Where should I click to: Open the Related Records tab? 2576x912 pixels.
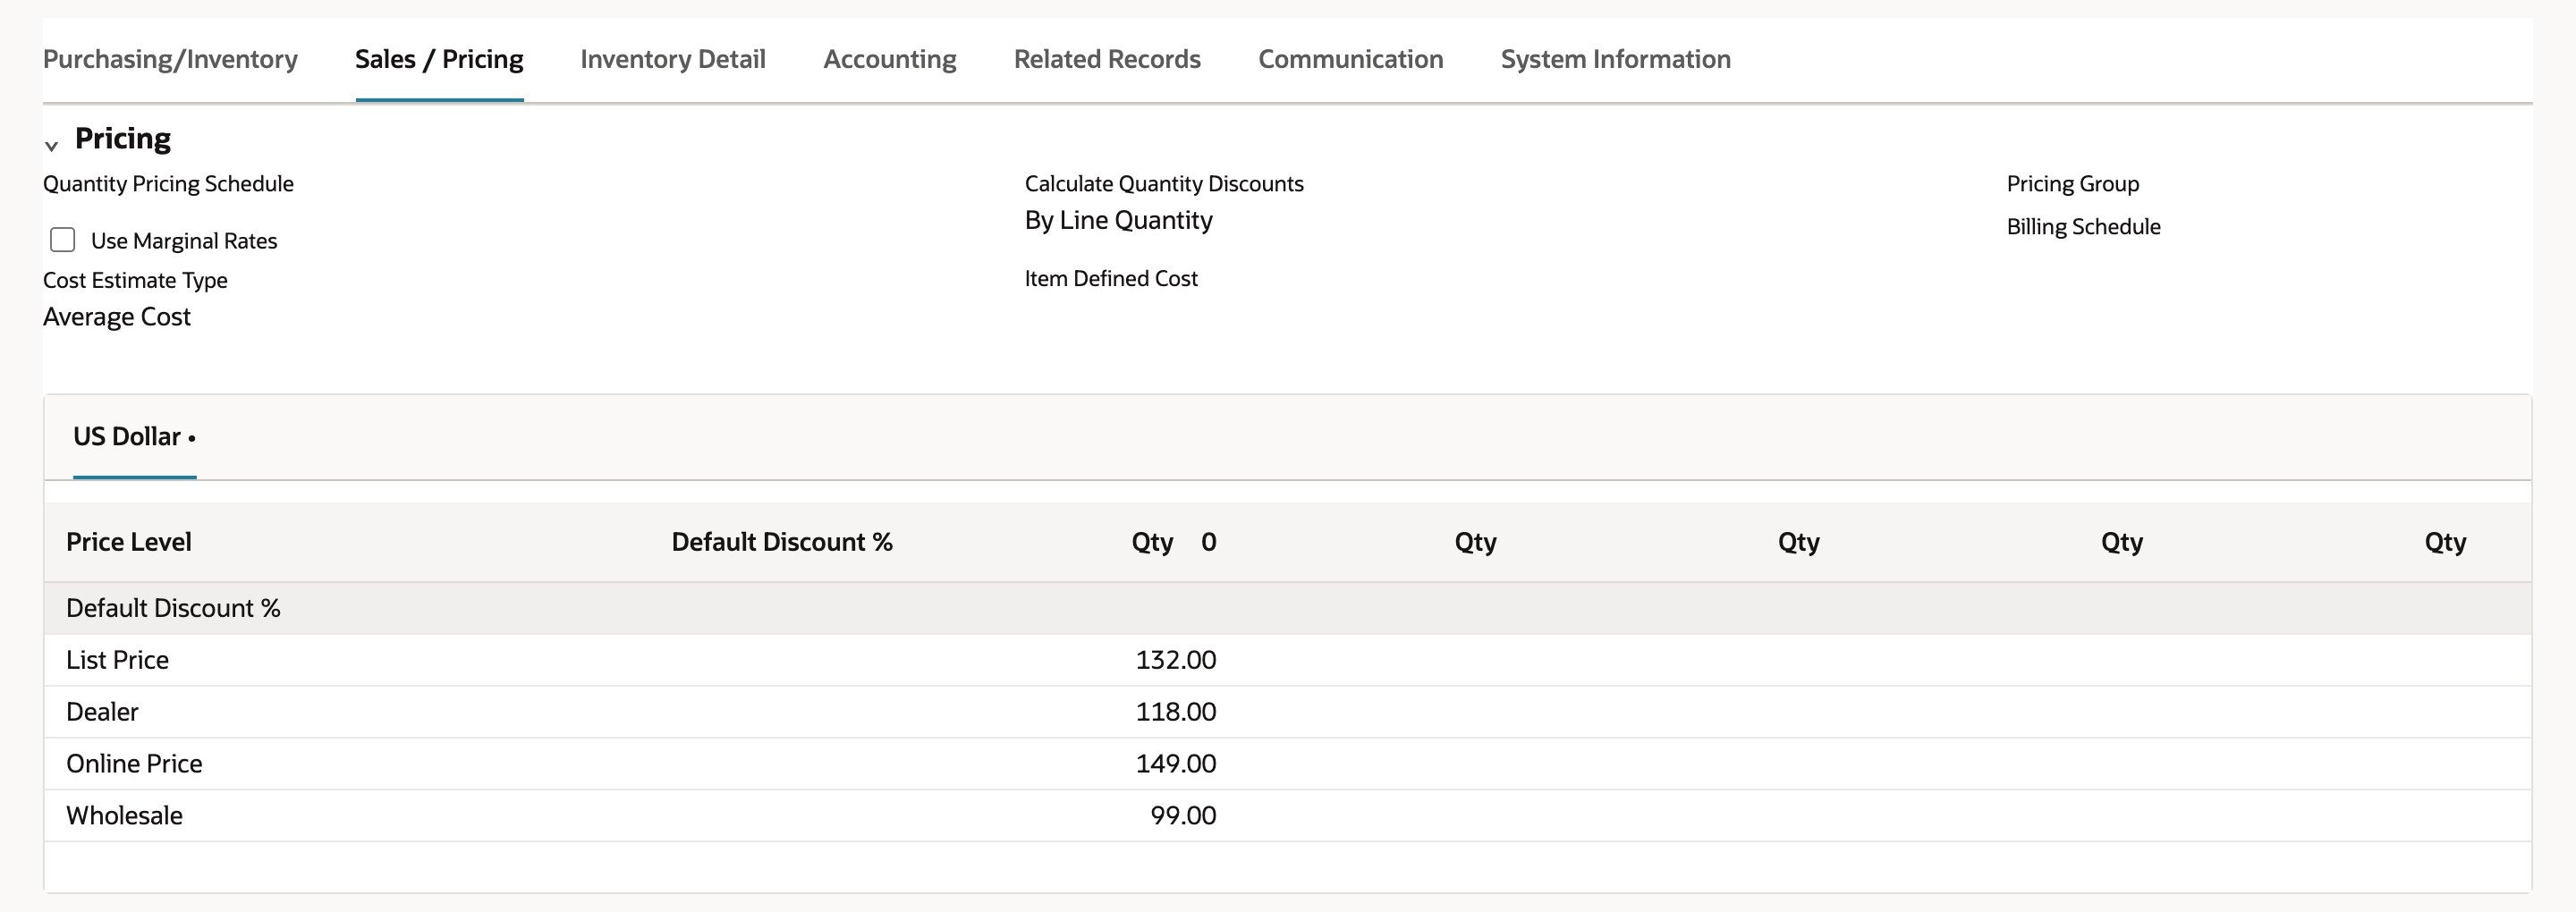[x=1107, y=59]
